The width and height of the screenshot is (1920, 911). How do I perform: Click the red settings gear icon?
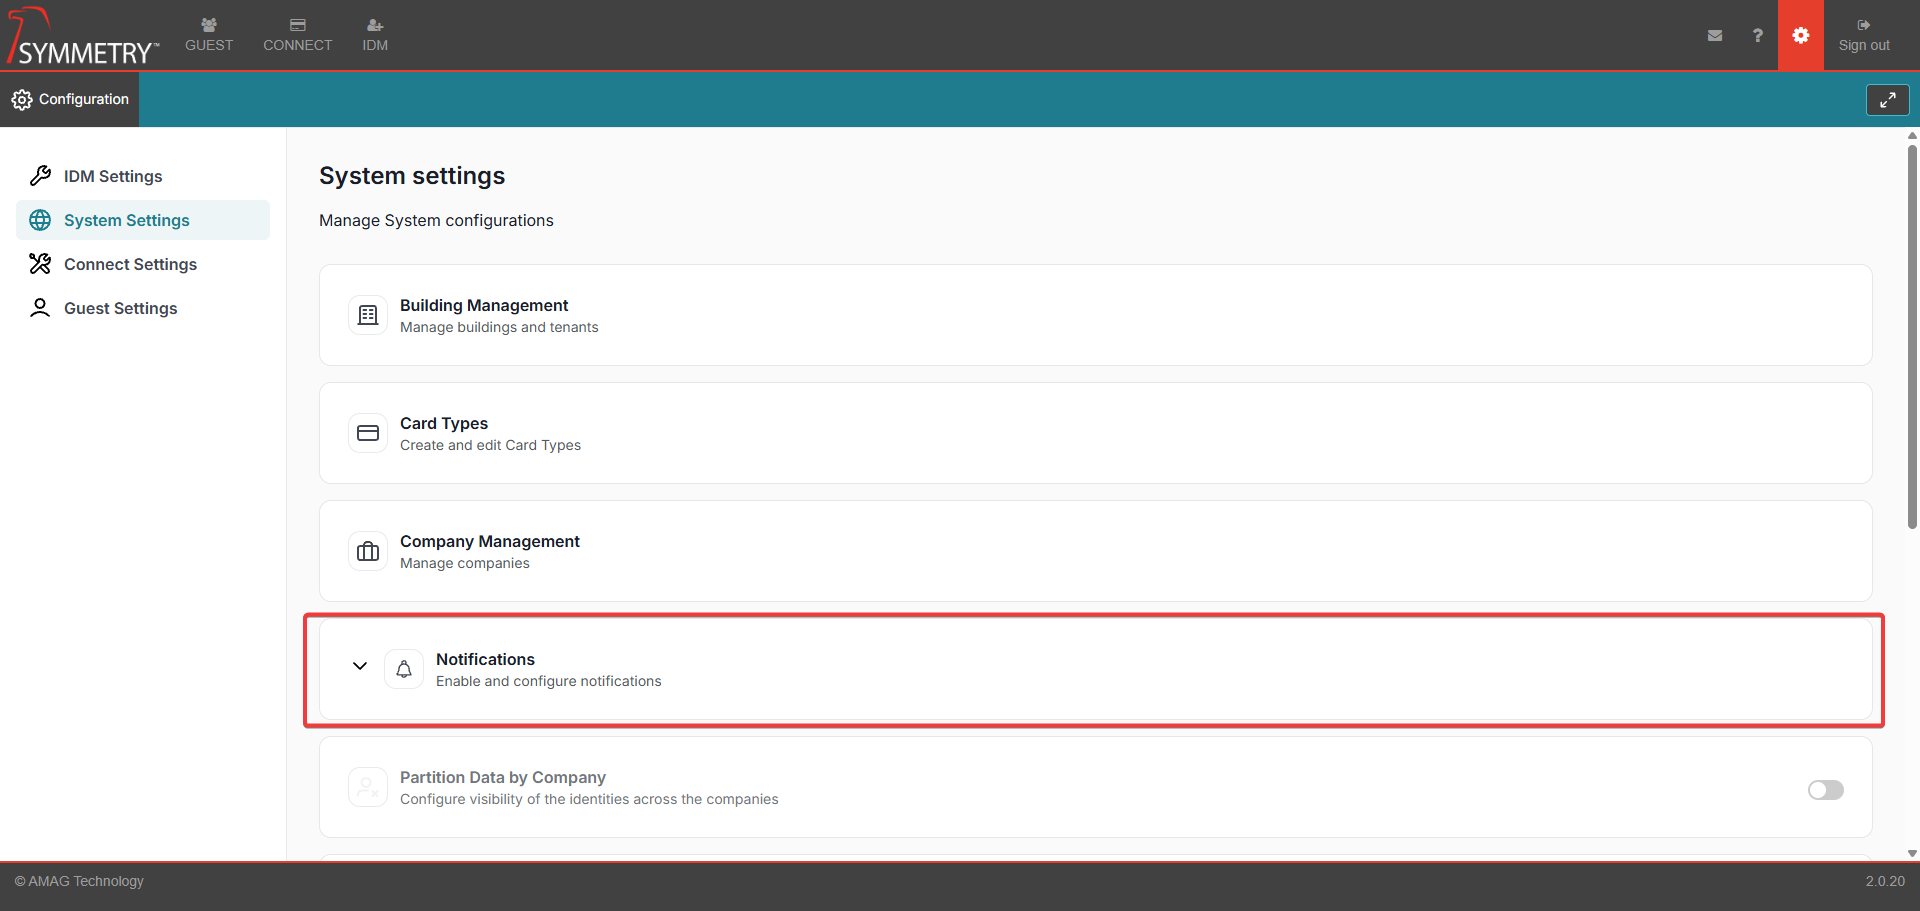pos(1800,36)
